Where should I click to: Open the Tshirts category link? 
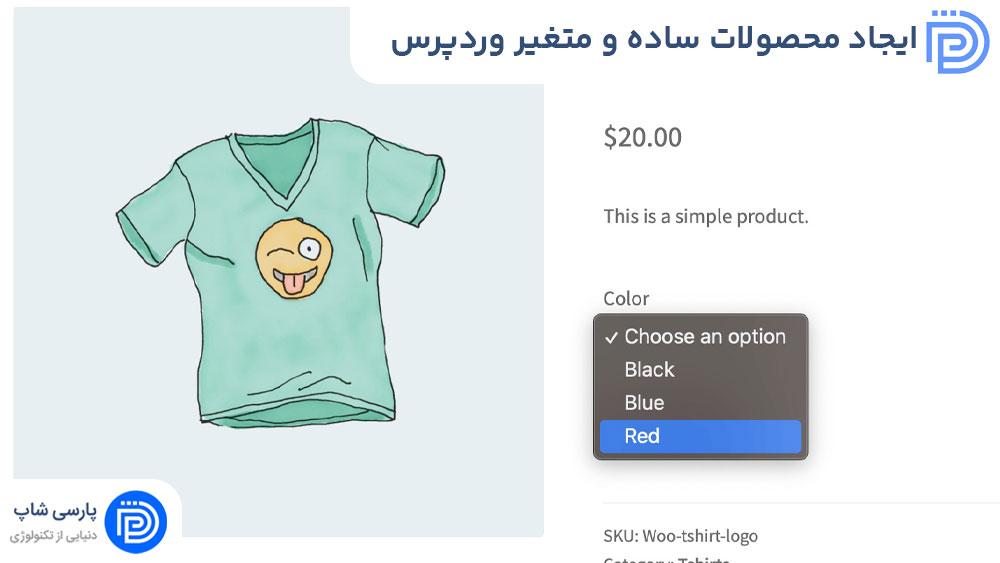click(x=703, y=559)
